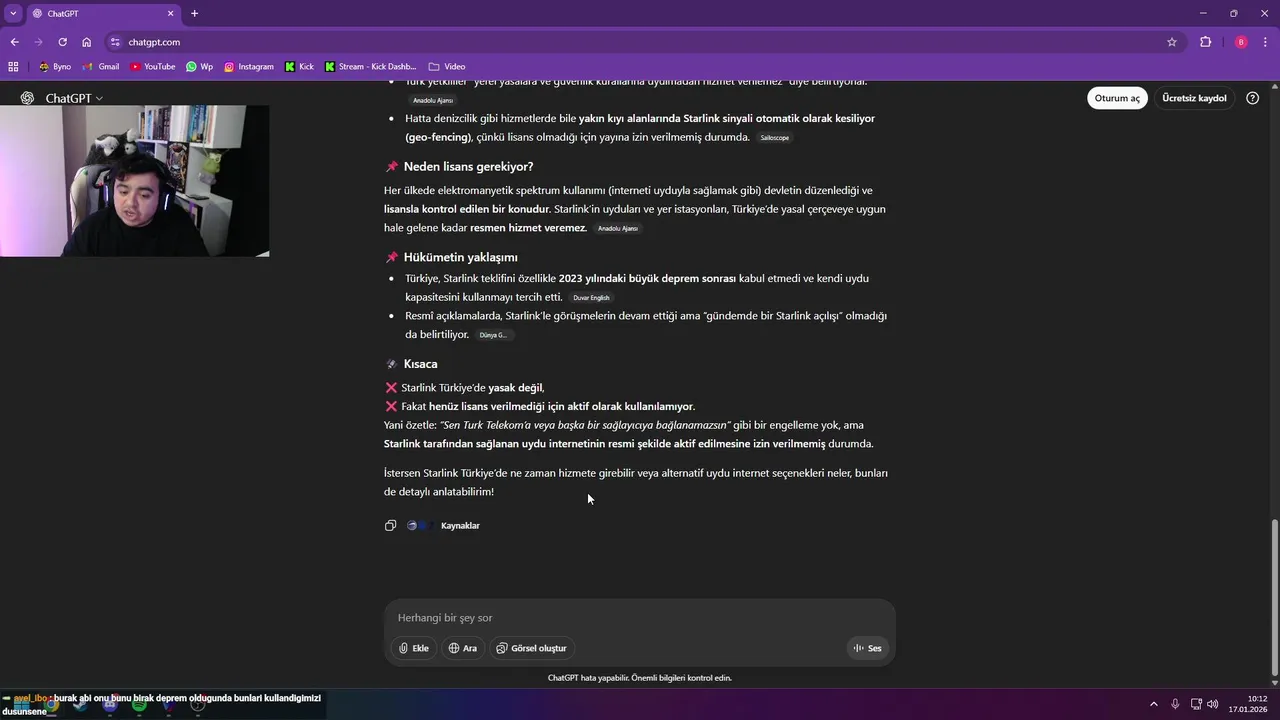Open the browser extensions menu
This screenshot has height=720, width=1280.
click(1205, 42)
